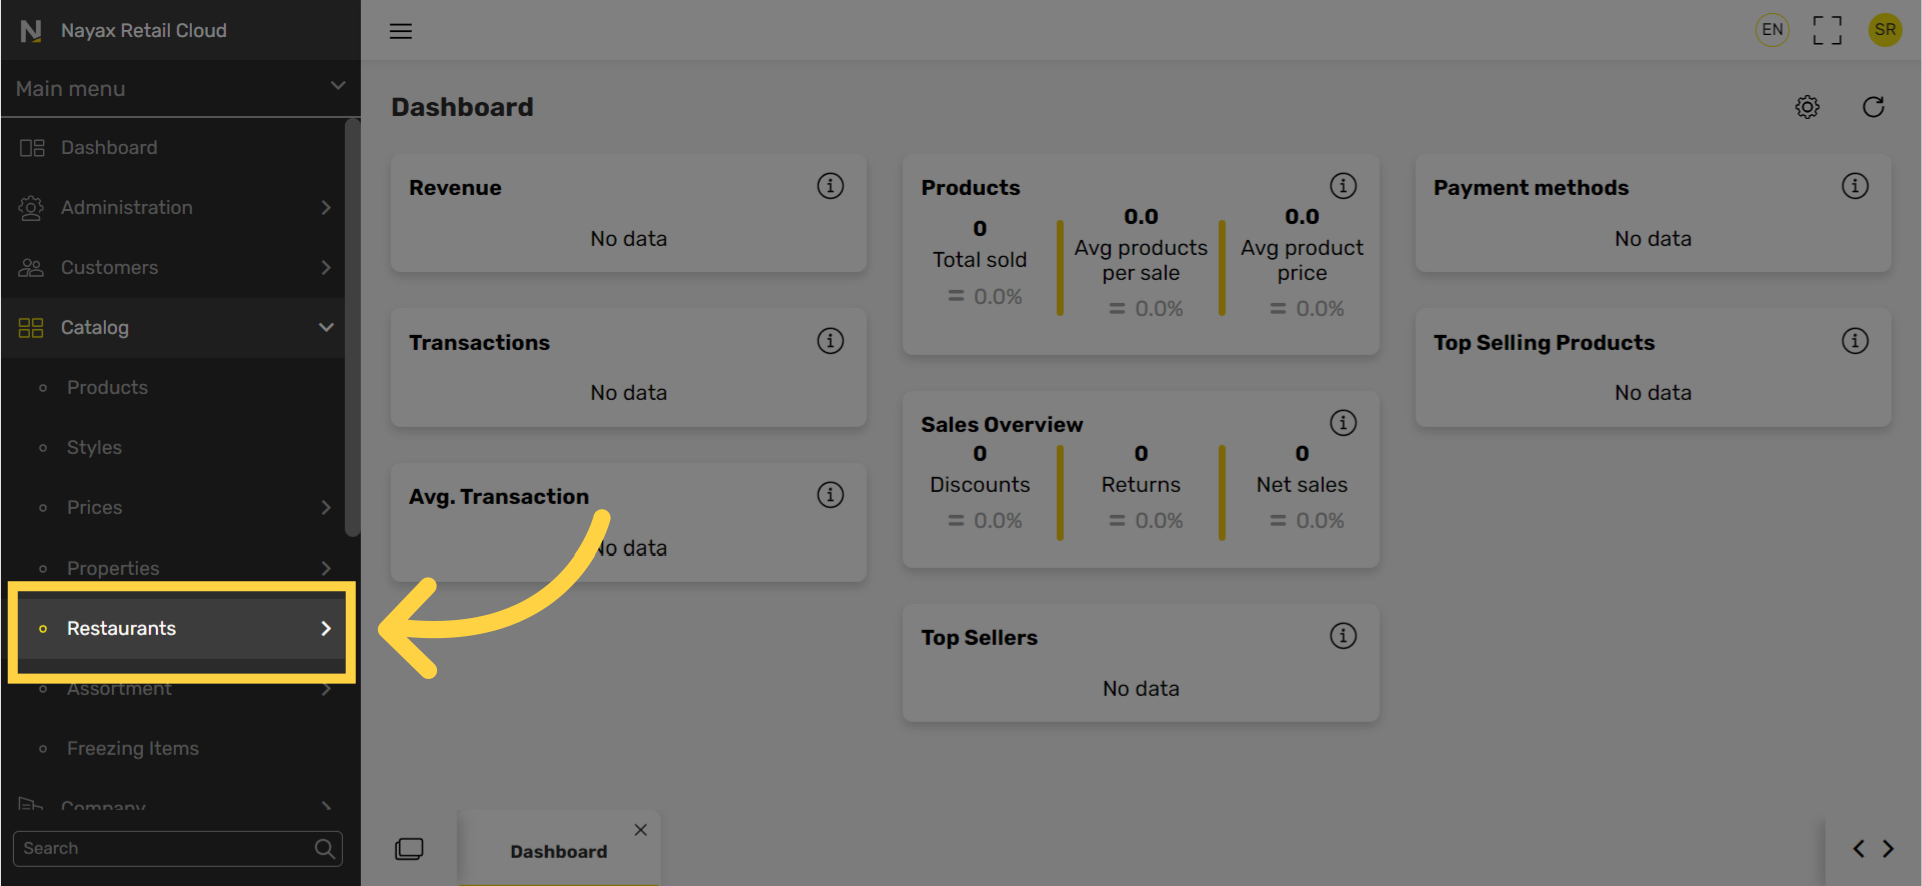
Task: Open the window list icon beside Dashboard tab
Action: [409, 849]
